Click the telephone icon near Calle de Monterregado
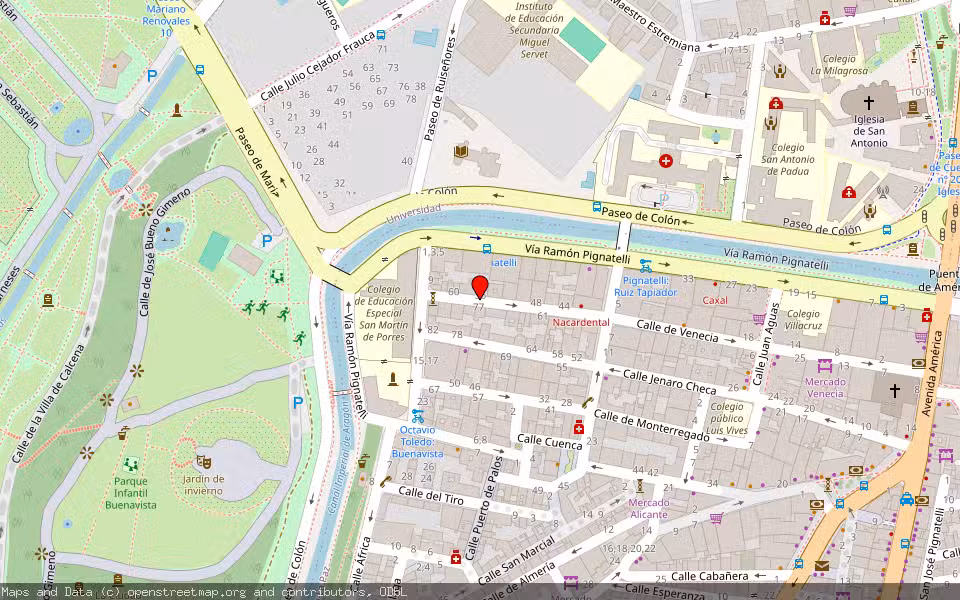This screenshot has height=600, width=960. [x=587, y=402]
